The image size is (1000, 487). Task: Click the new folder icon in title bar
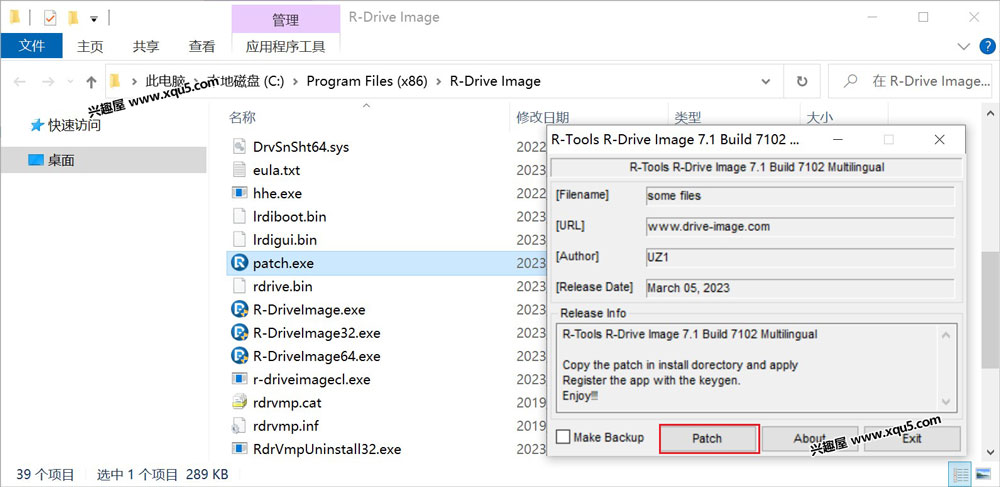pos(73,18)
